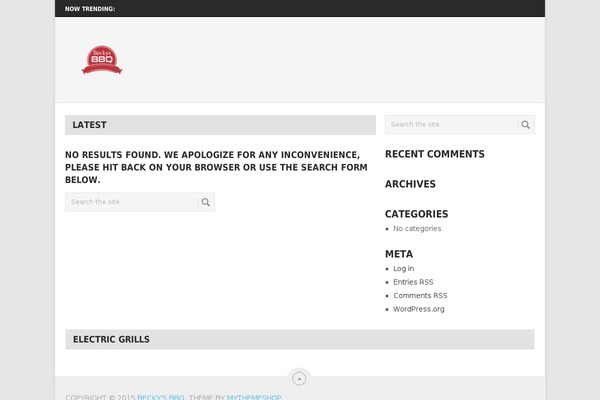Click the Electric Grills section heading

(111, 340)
